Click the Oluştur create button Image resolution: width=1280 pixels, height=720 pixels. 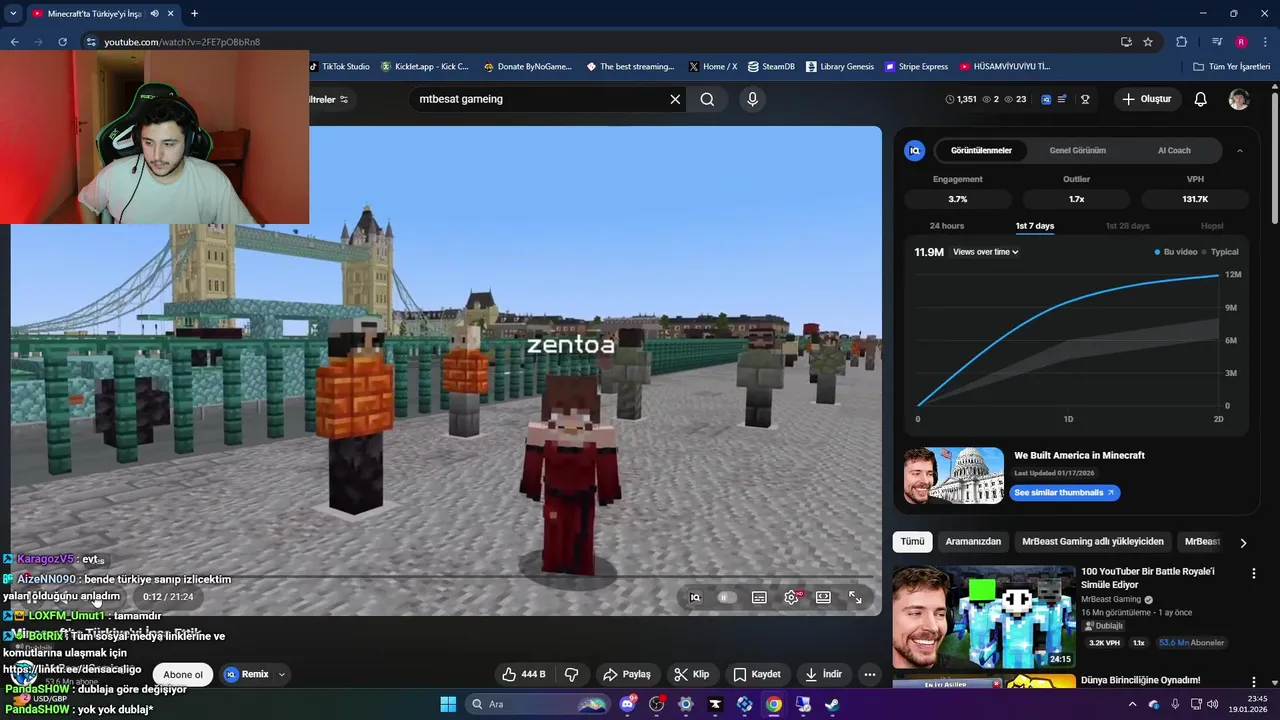point(1146,99)
